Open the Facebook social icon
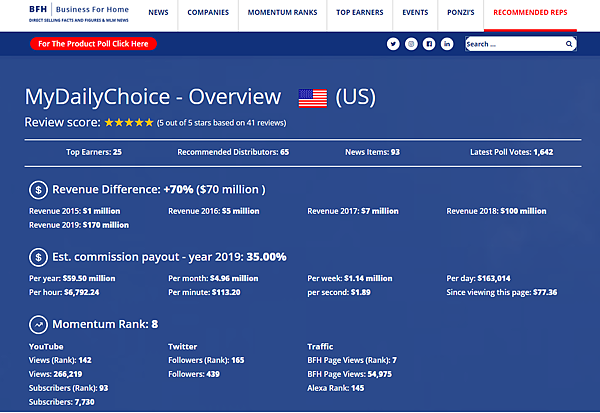 (x=429, y=44)
